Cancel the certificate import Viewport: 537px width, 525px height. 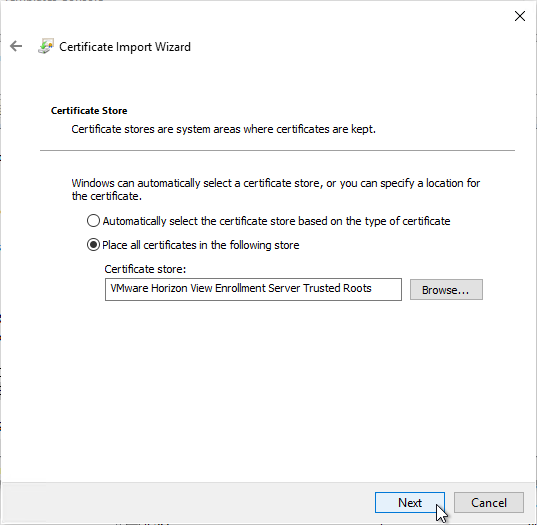[x=489, y=503]
